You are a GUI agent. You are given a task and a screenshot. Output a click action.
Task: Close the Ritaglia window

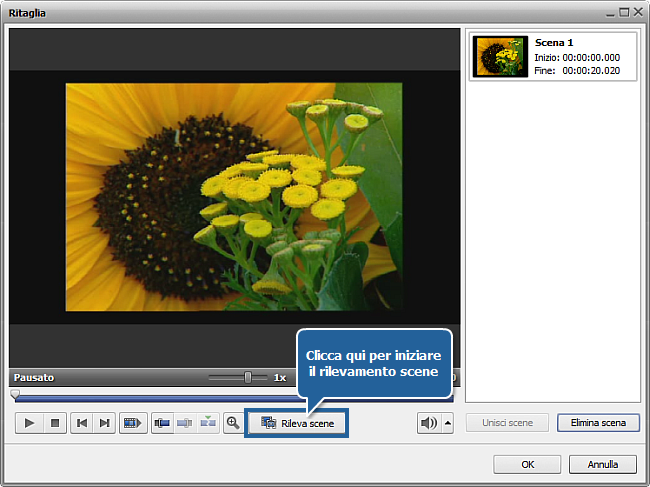(x=638, y=12)
